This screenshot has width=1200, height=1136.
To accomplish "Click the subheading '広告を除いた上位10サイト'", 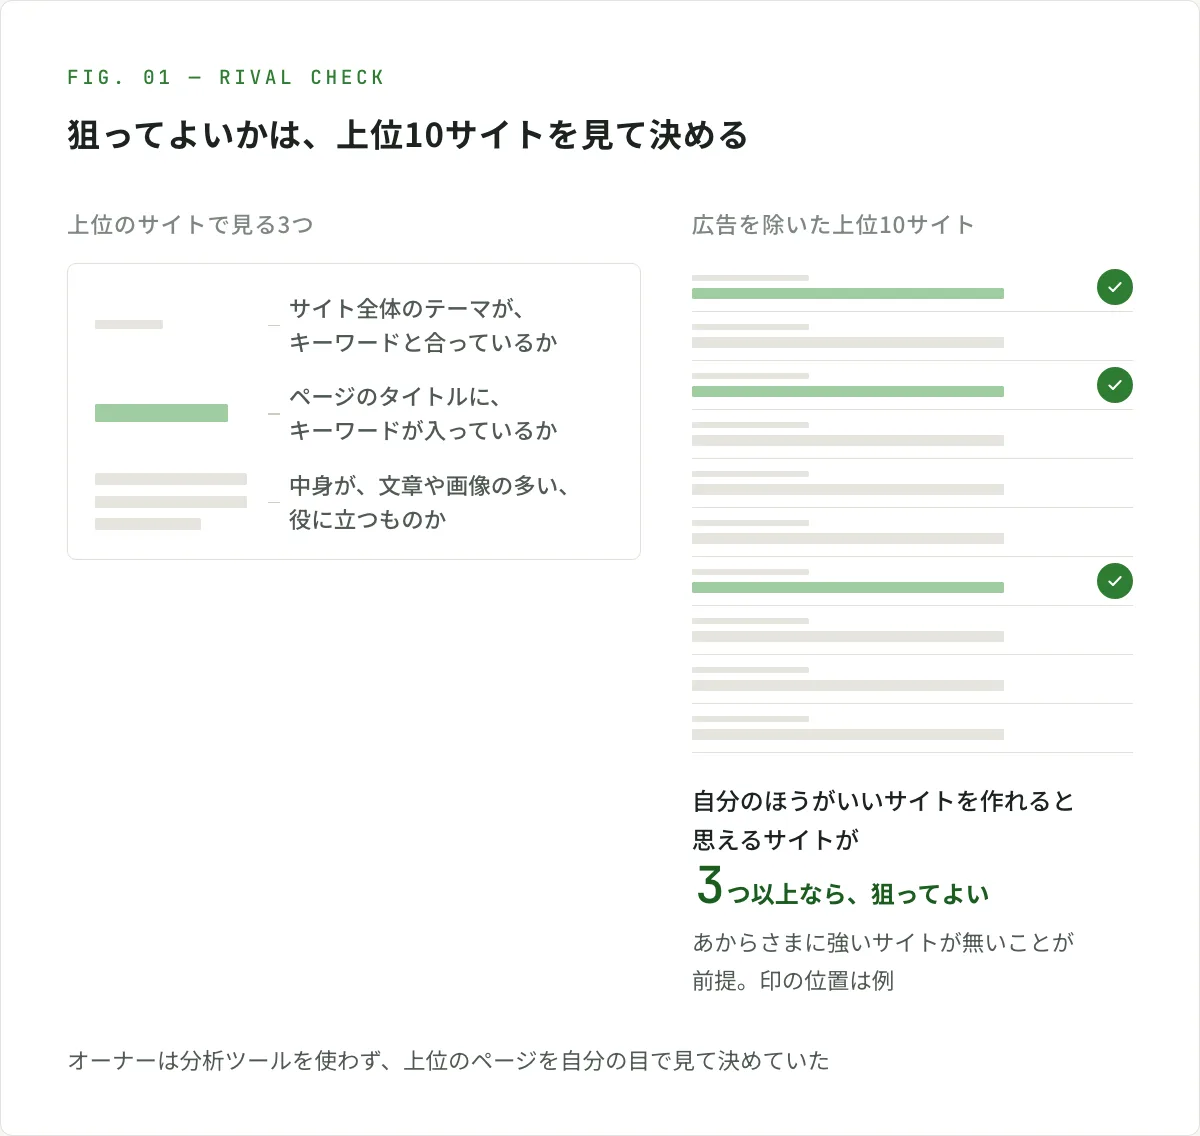I will click(833, 225).
